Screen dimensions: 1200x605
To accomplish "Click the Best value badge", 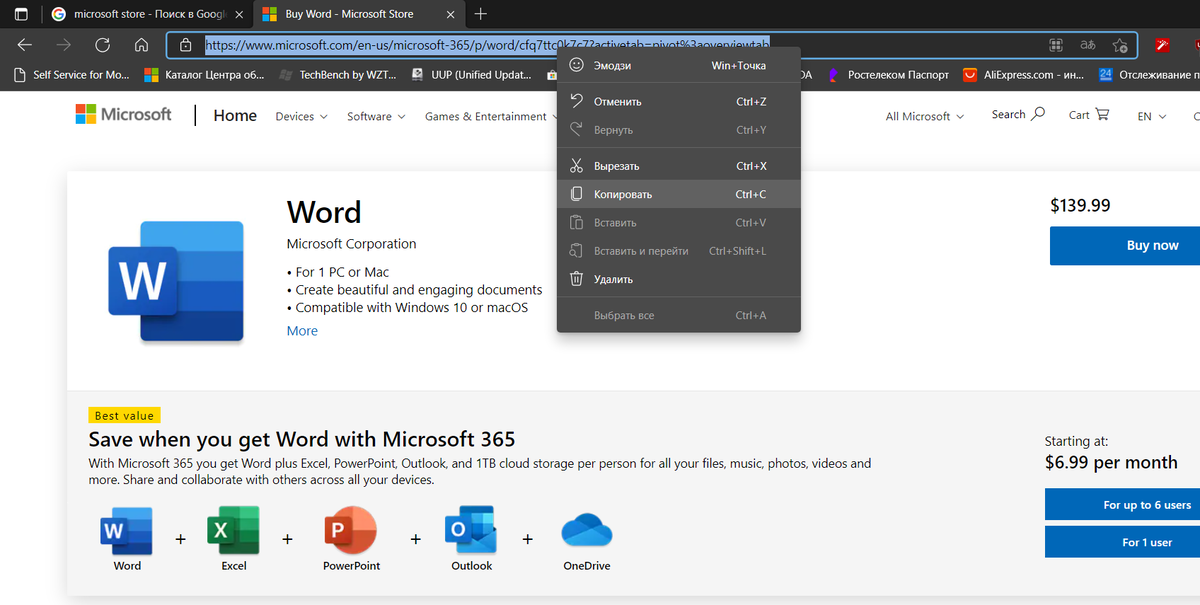I will coord(124,415).
